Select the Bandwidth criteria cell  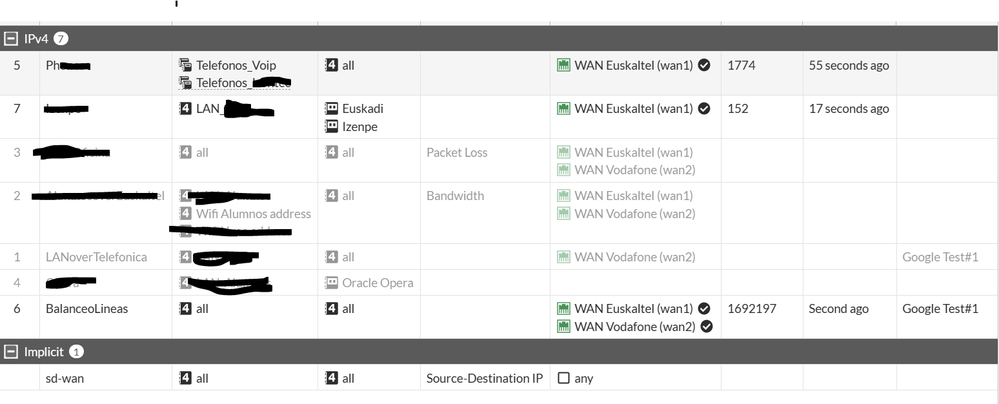pyautogui.click(x=455, y=196)
